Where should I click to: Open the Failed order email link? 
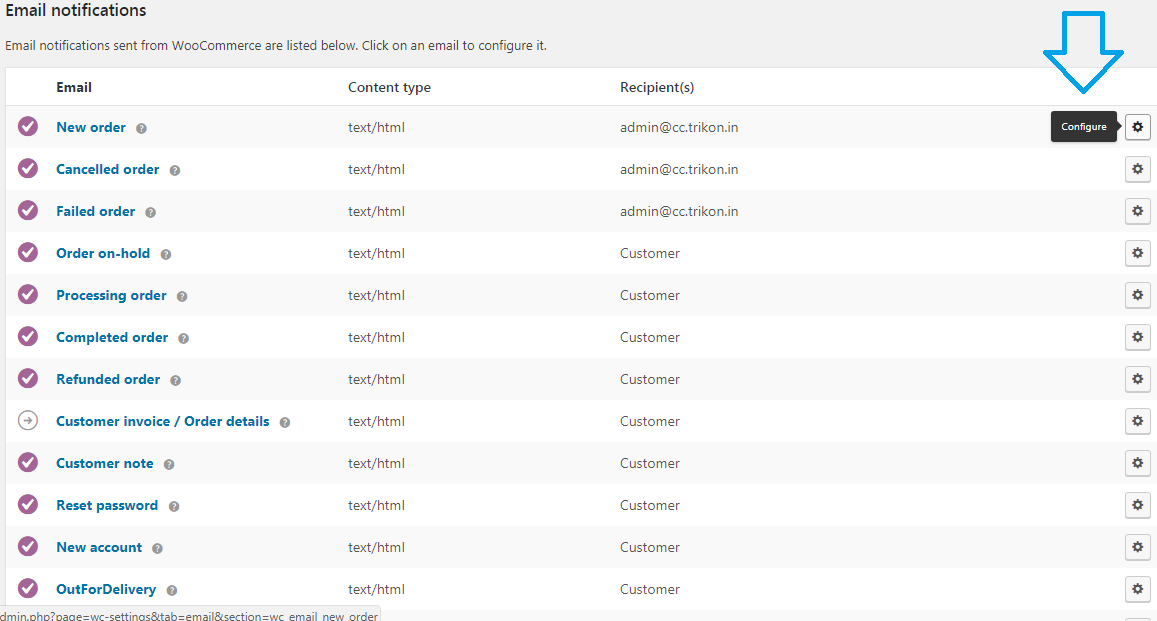click(x=96, y=211)
